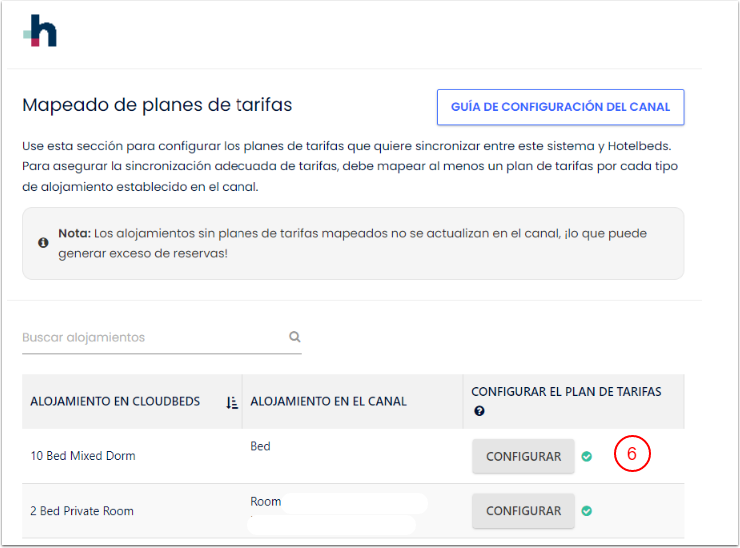Click the Bed channel accommodation cell

[x=352, y=456]
